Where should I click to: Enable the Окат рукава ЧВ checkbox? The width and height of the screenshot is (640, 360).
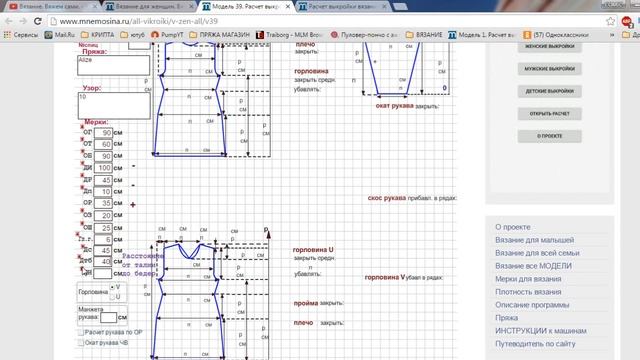click(x=81, y=343)
